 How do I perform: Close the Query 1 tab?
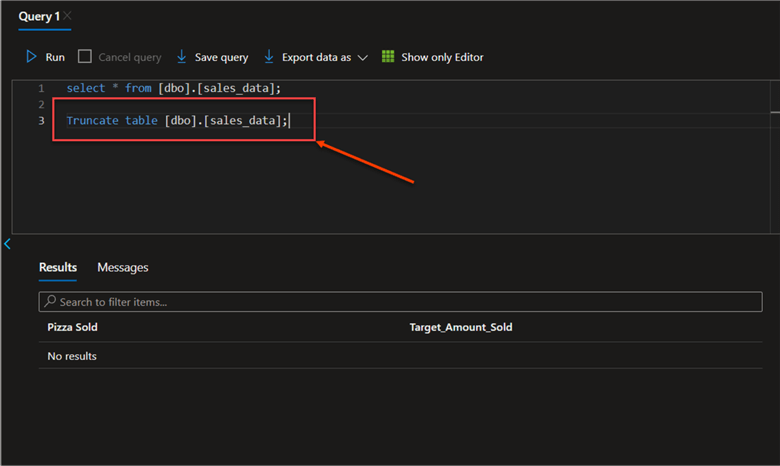pos(67,17)
